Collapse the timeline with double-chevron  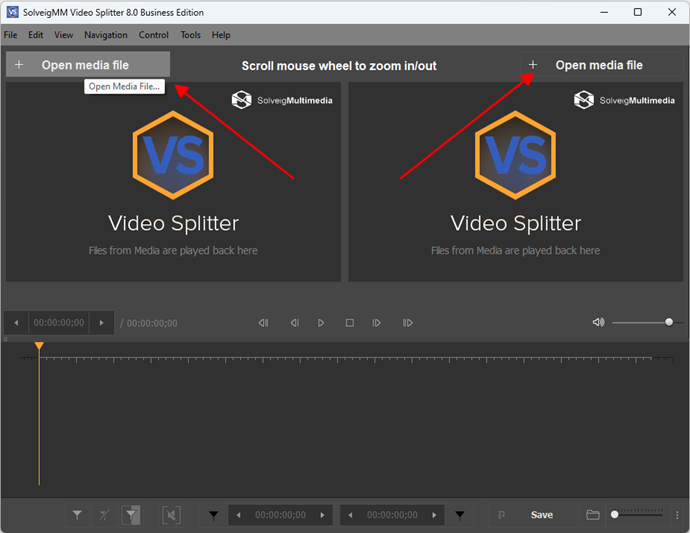click(x=6, y=339)
